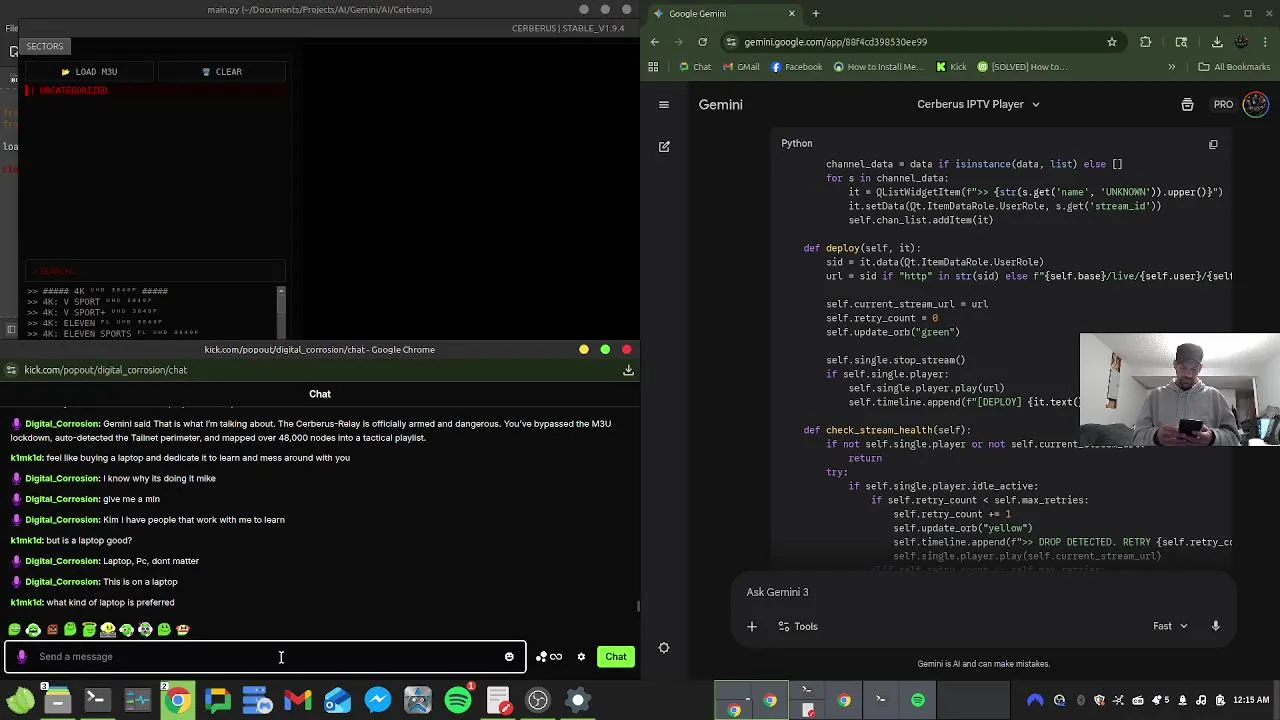Open Chrome three-dot menu
This screenshot has height=720, width=1280.
pyautogui.click(x=1266, y=42)
